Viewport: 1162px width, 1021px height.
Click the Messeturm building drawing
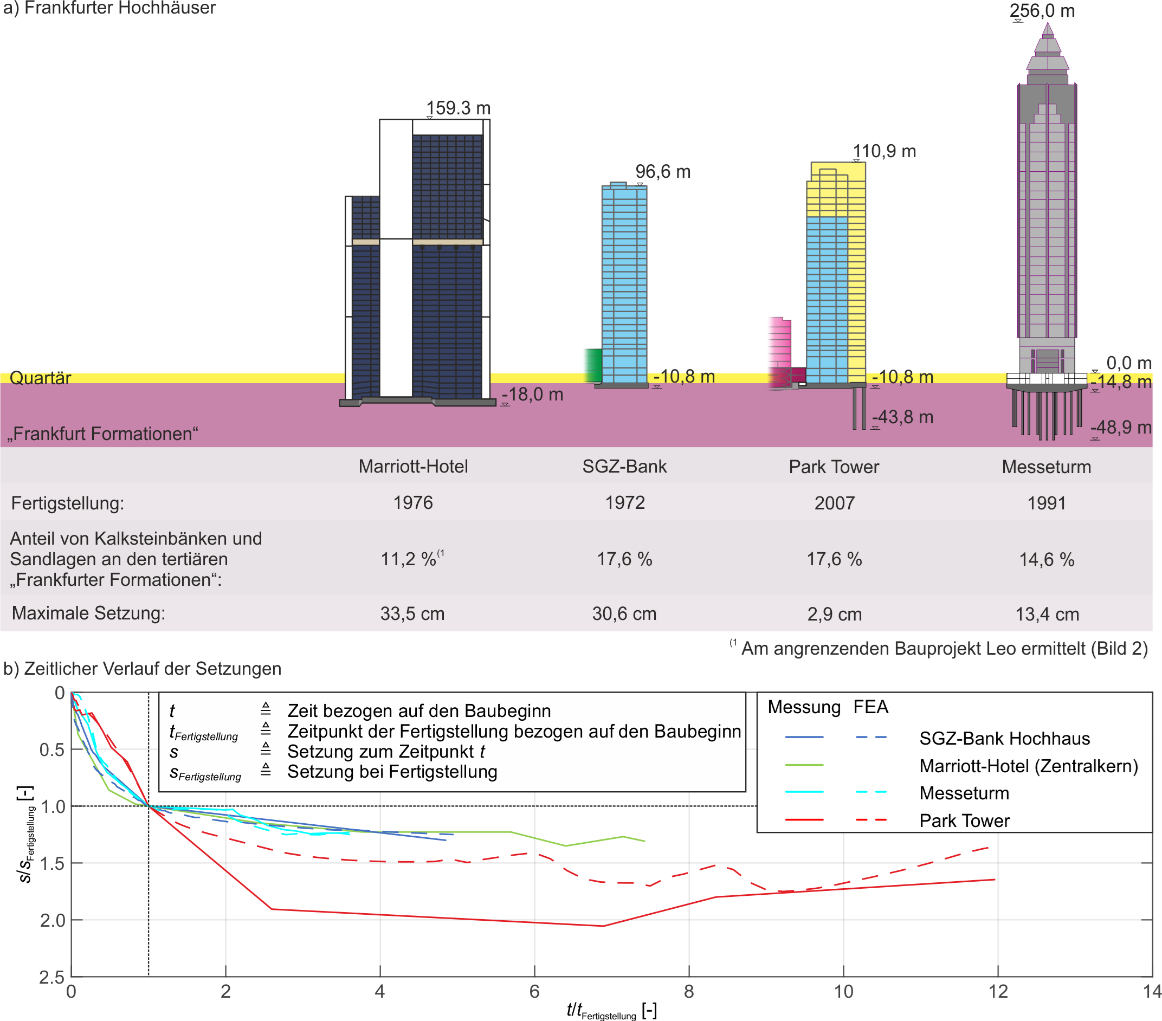pos(1047,231)
